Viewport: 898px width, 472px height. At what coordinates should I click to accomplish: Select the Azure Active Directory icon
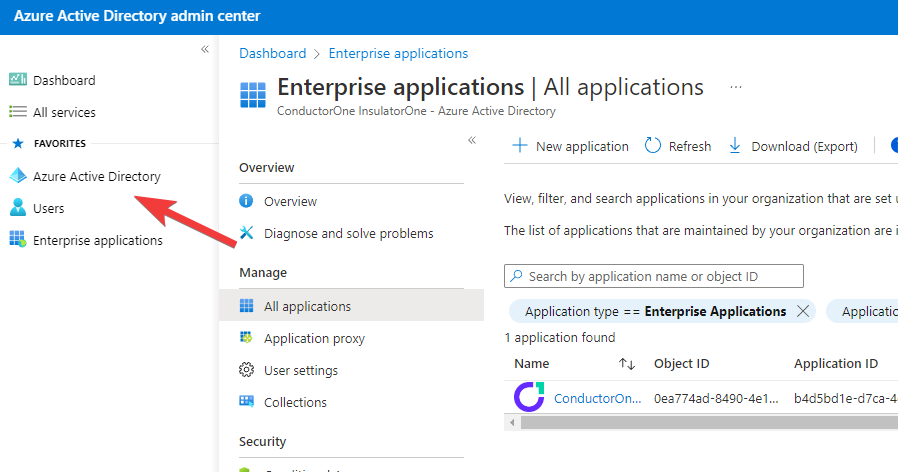[x=18, y=176]
